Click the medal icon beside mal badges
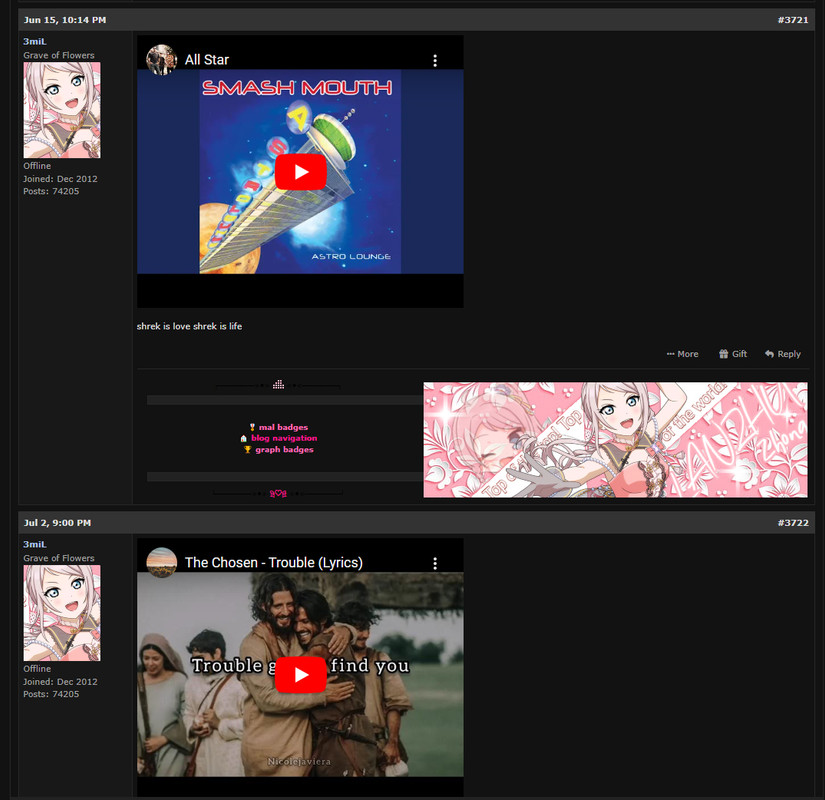The height and width of the screenshot is (800, 825). pyautogui.click(x=252, y=427)
